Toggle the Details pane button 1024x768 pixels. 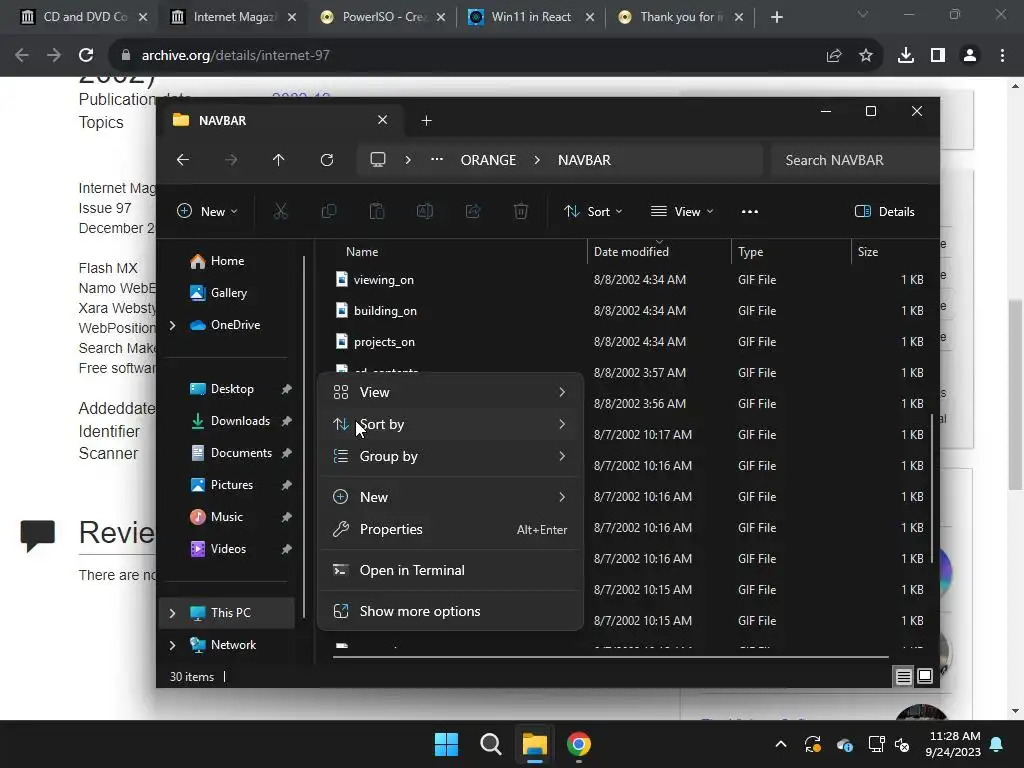click(884, 212)
